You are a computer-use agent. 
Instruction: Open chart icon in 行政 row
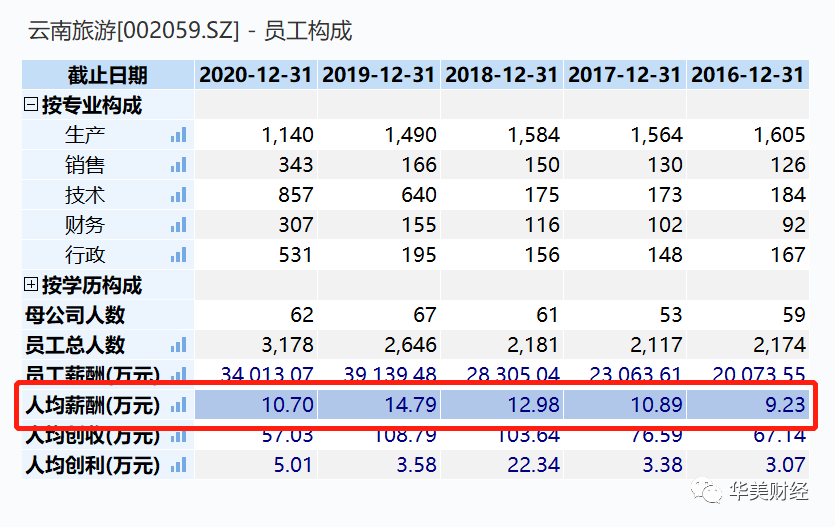pyautogui.click(x=178, y=255)
